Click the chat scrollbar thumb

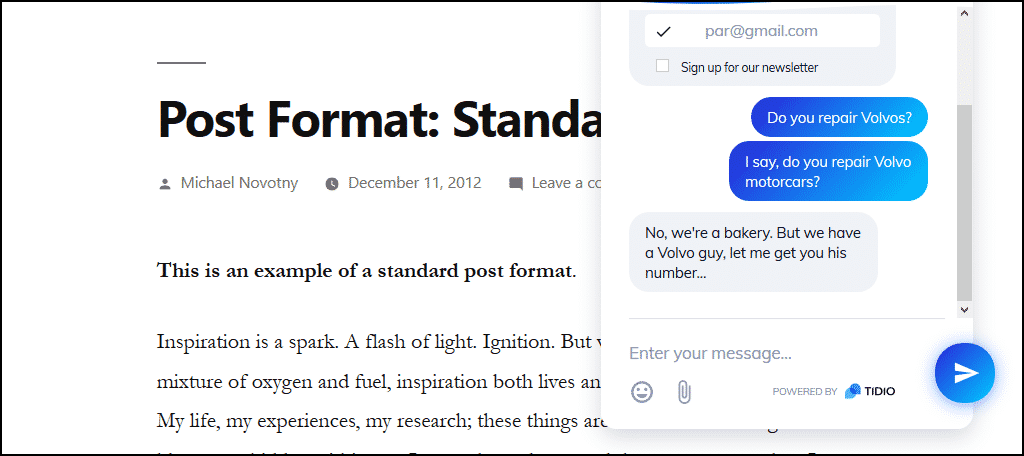tap(965, 203)
